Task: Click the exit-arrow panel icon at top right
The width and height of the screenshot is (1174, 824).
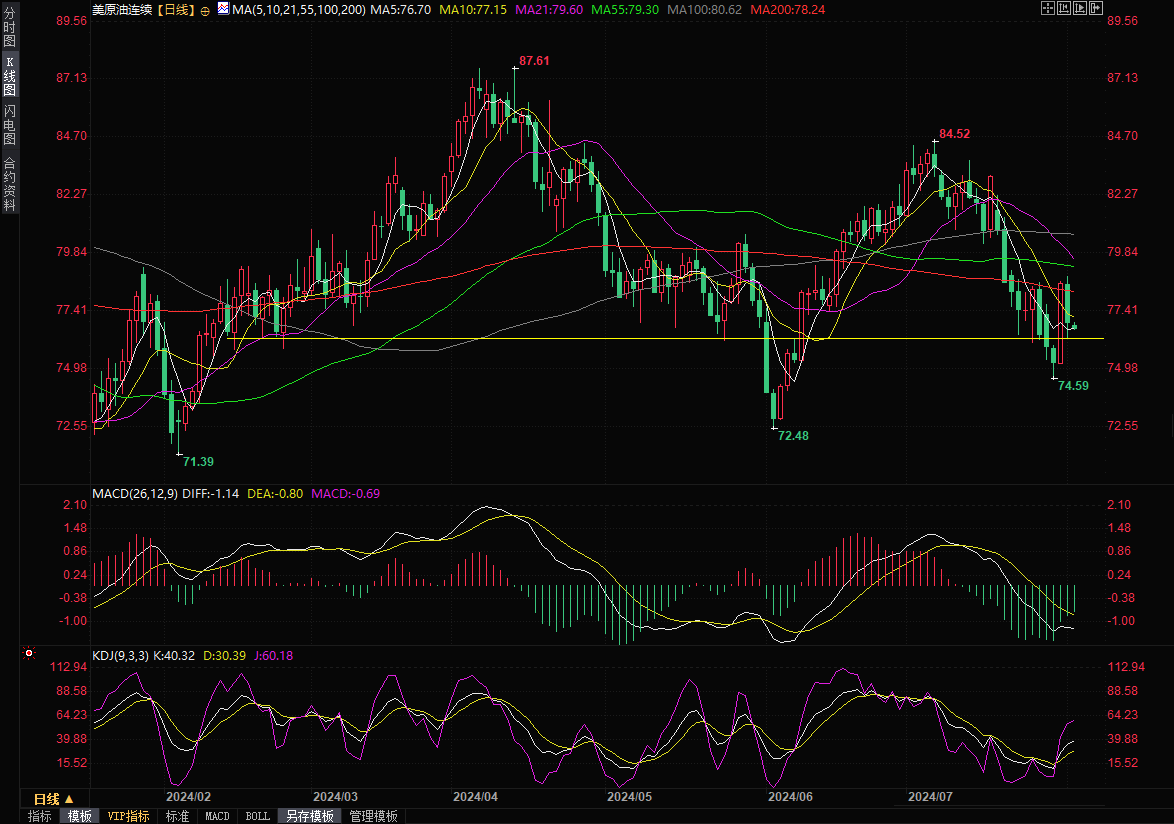Action: pos(1096,8)
